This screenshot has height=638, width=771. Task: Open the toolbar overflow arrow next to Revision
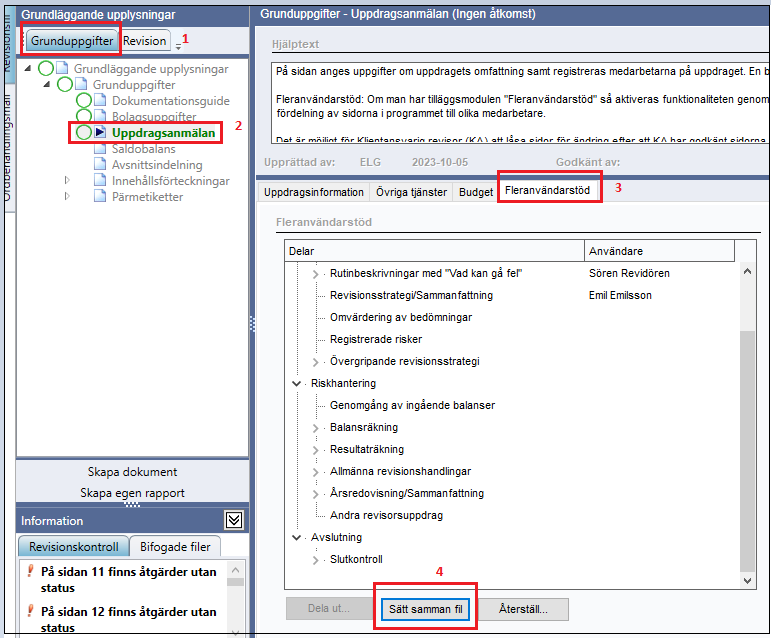click(178, 47)
